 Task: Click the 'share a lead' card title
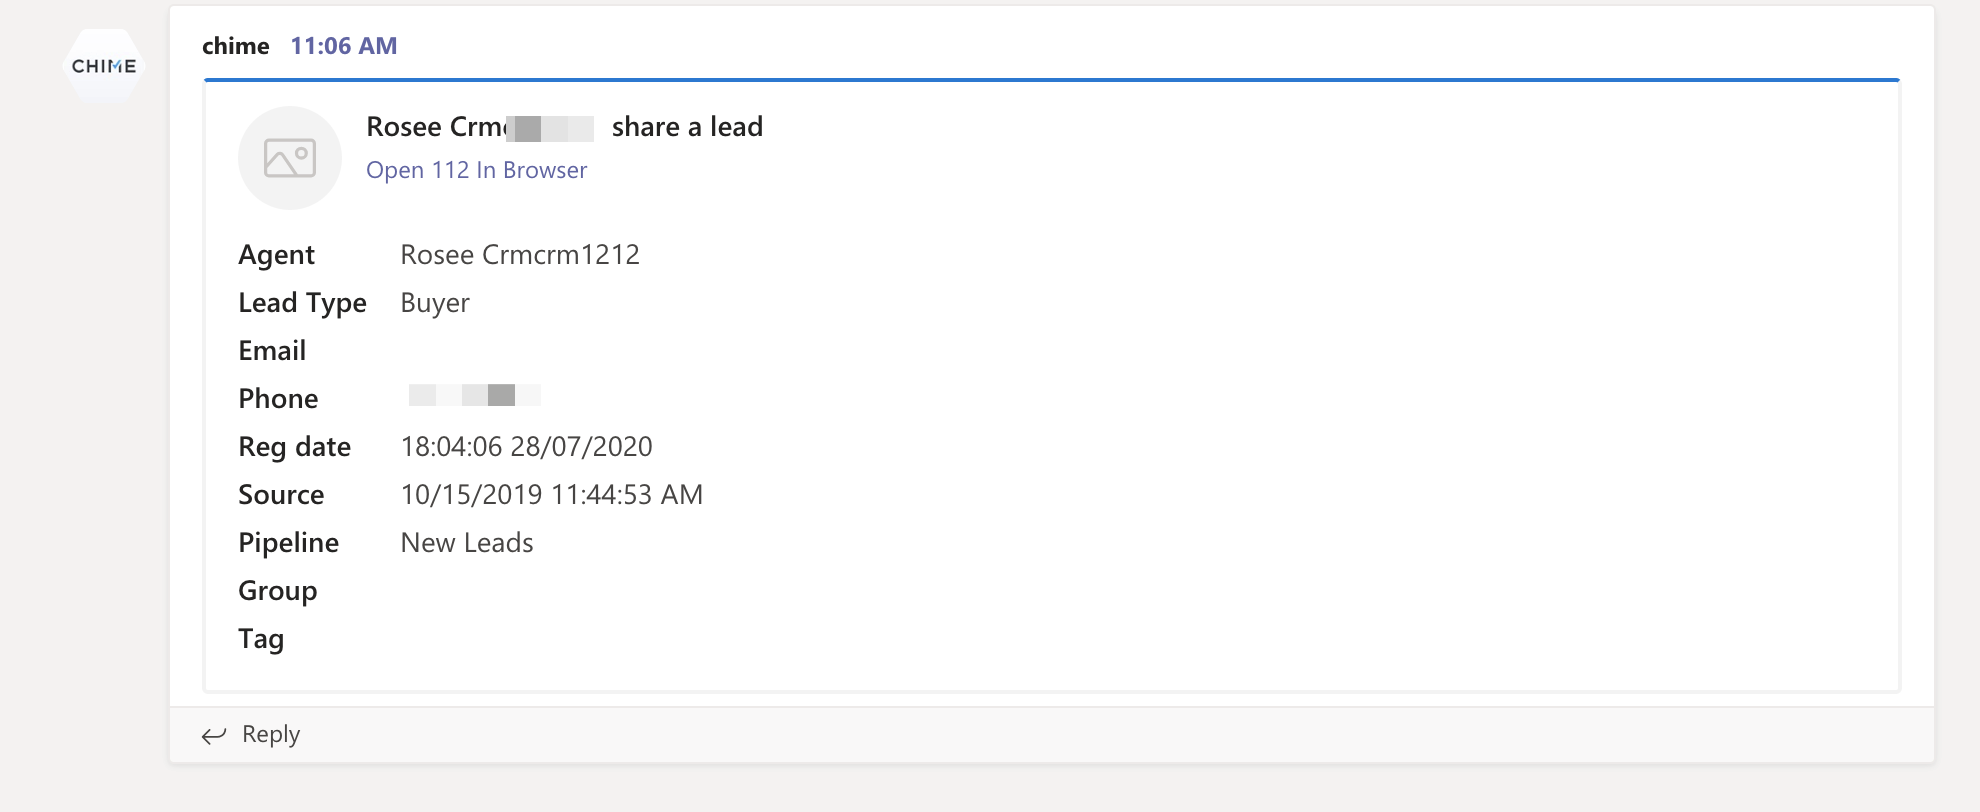point(687,127)
